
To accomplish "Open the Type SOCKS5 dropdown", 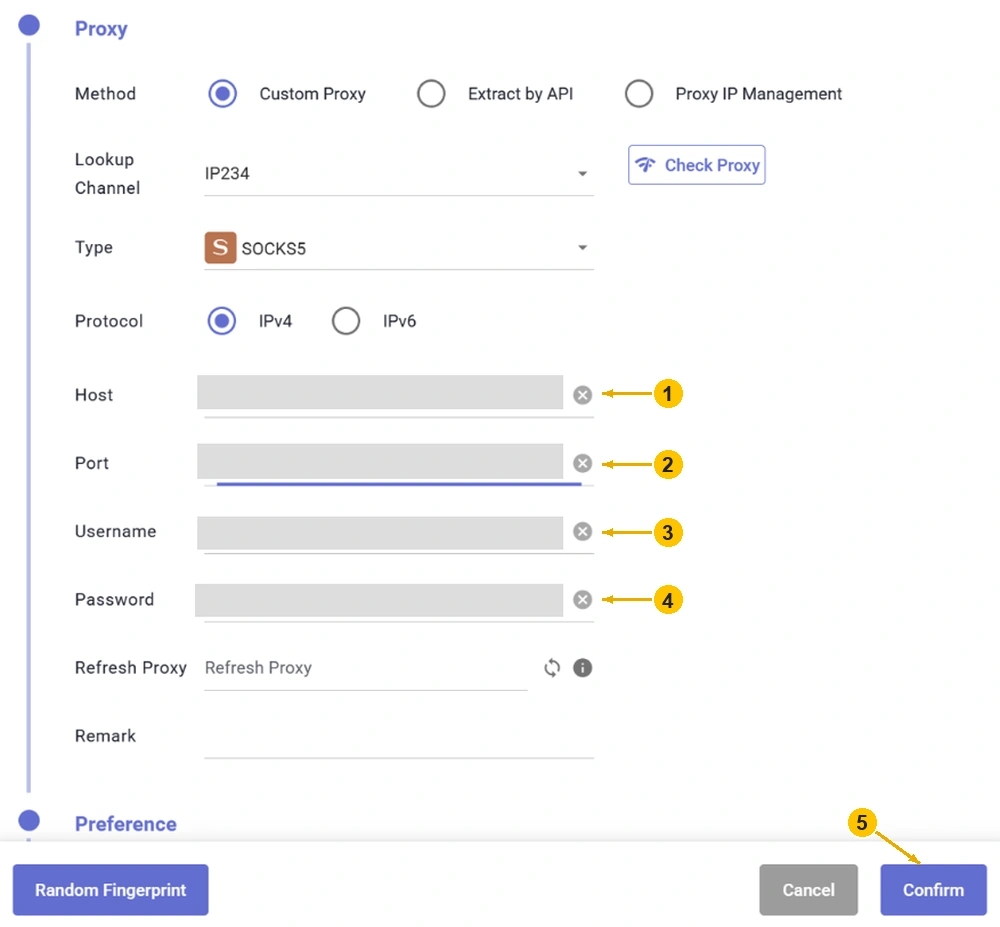I will 399,248.
